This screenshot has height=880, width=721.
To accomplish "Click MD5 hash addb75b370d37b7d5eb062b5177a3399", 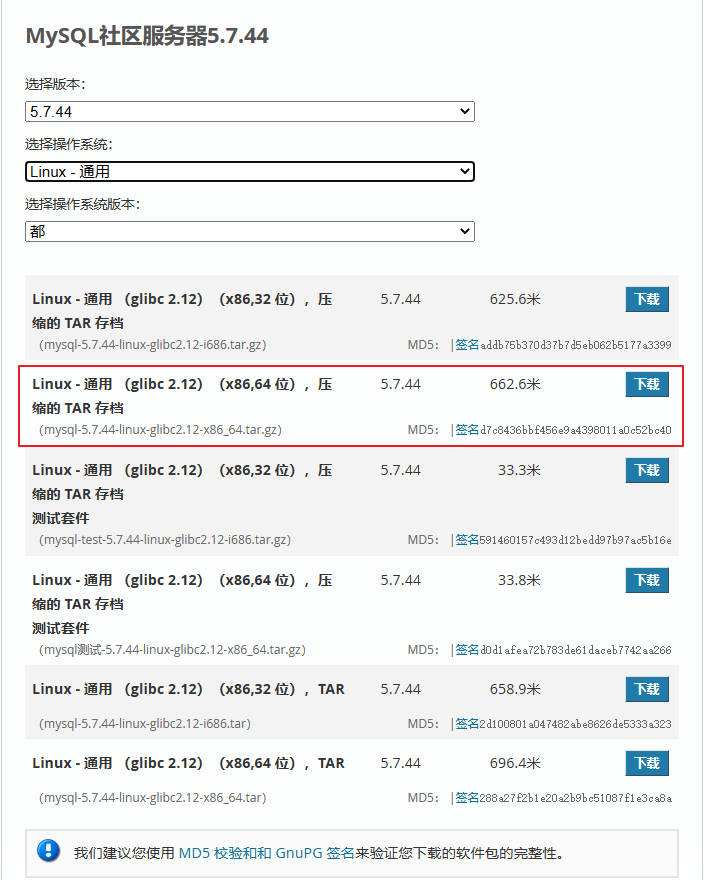I will (576, 345).
